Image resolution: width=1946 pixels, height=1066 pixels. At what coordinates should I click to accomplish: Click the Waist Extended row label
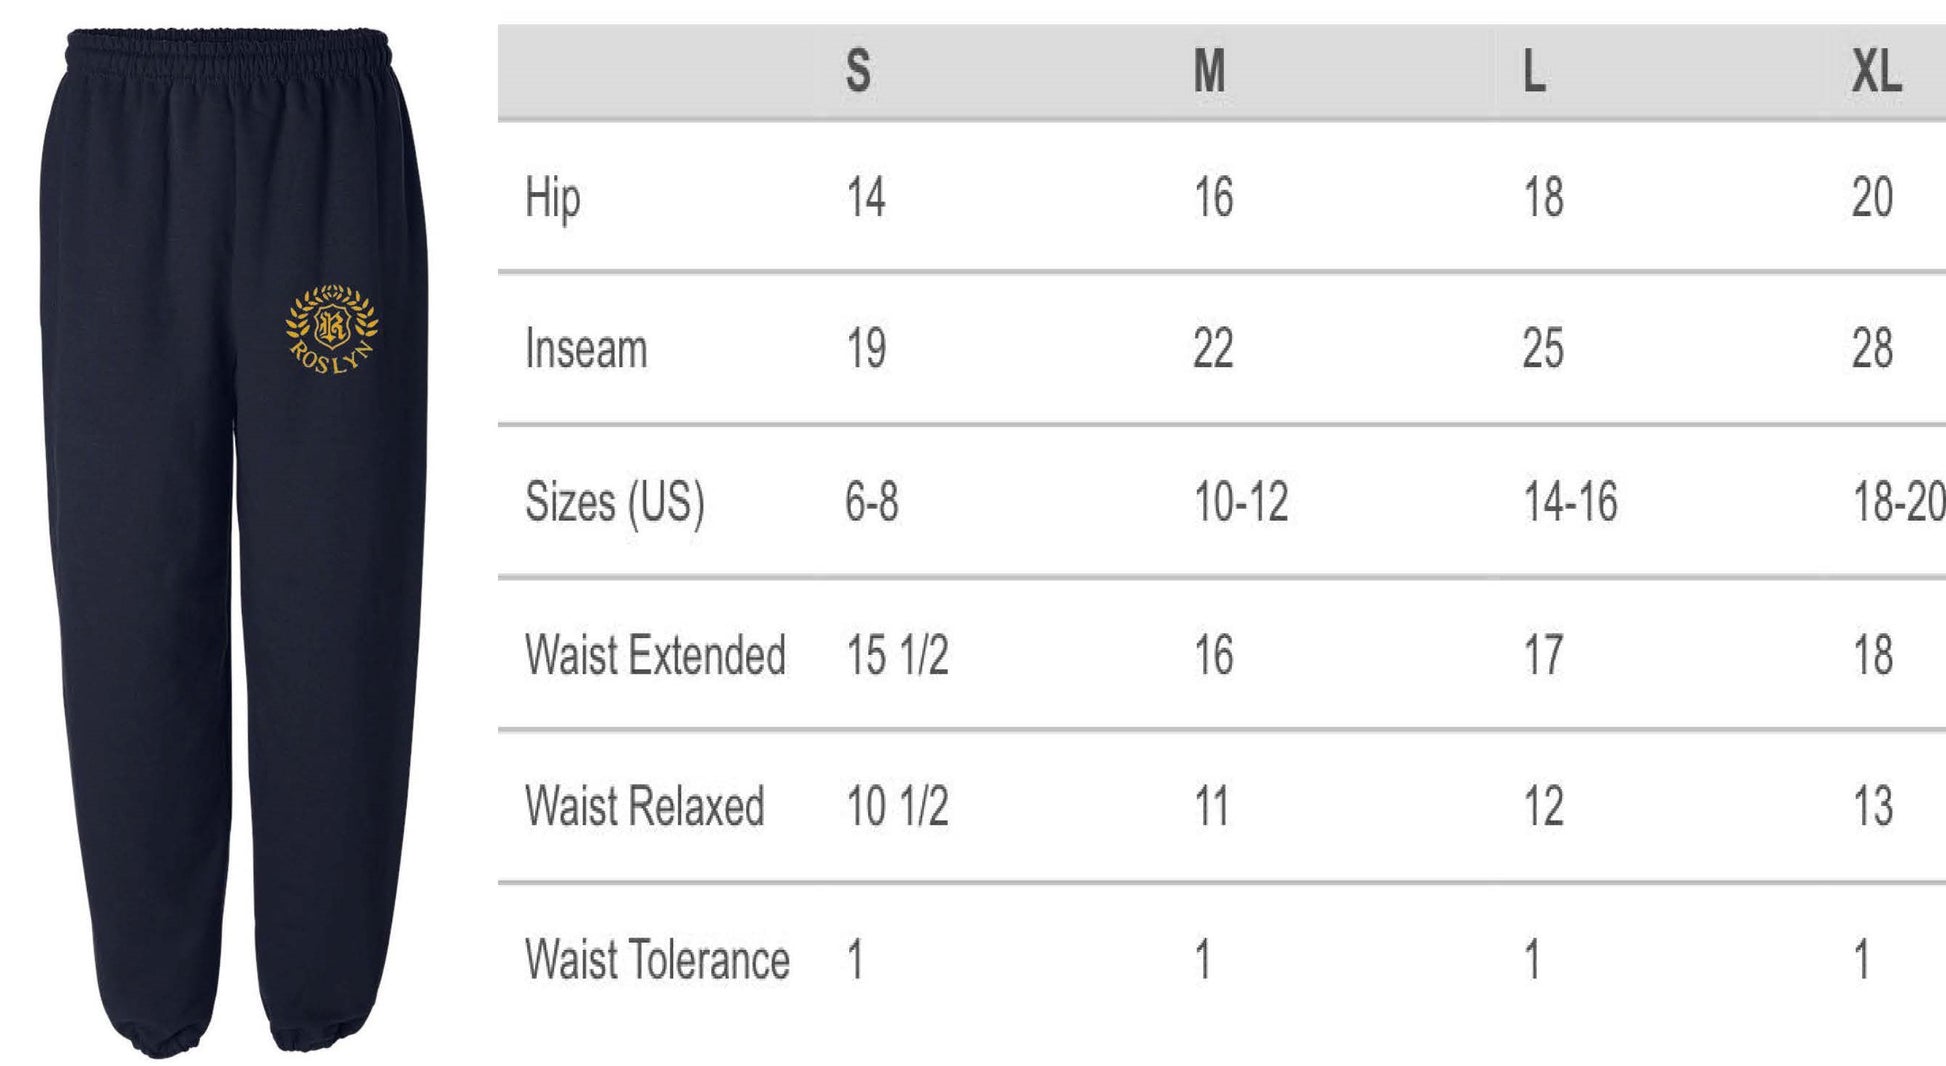(x=655, y=656)
